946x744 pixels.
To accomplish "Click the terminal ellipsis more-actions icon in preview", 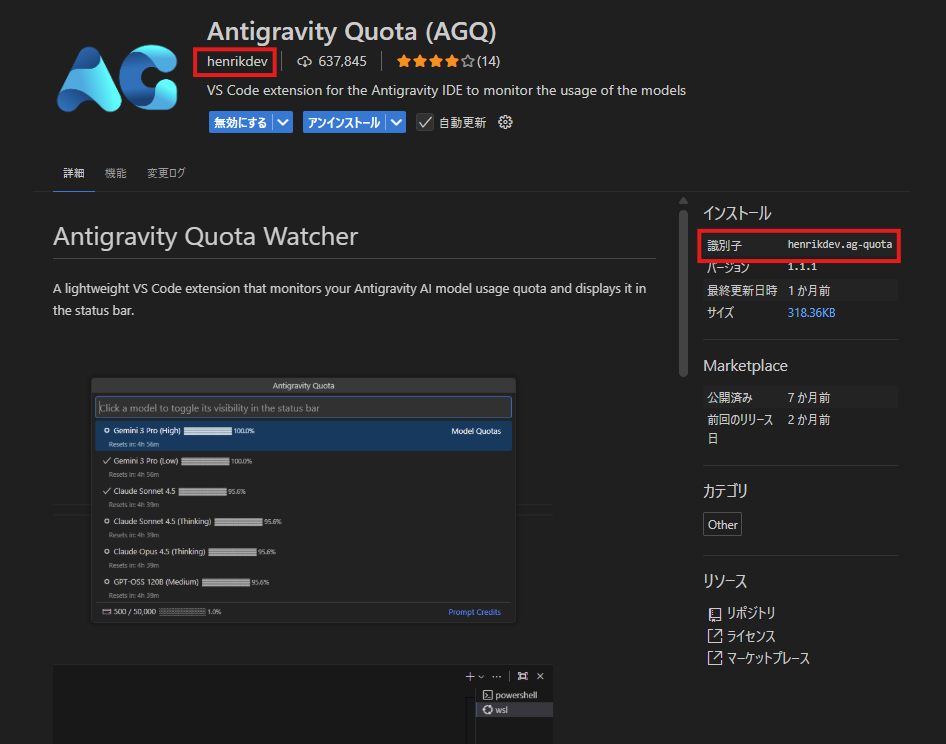I will coord(497,676).
